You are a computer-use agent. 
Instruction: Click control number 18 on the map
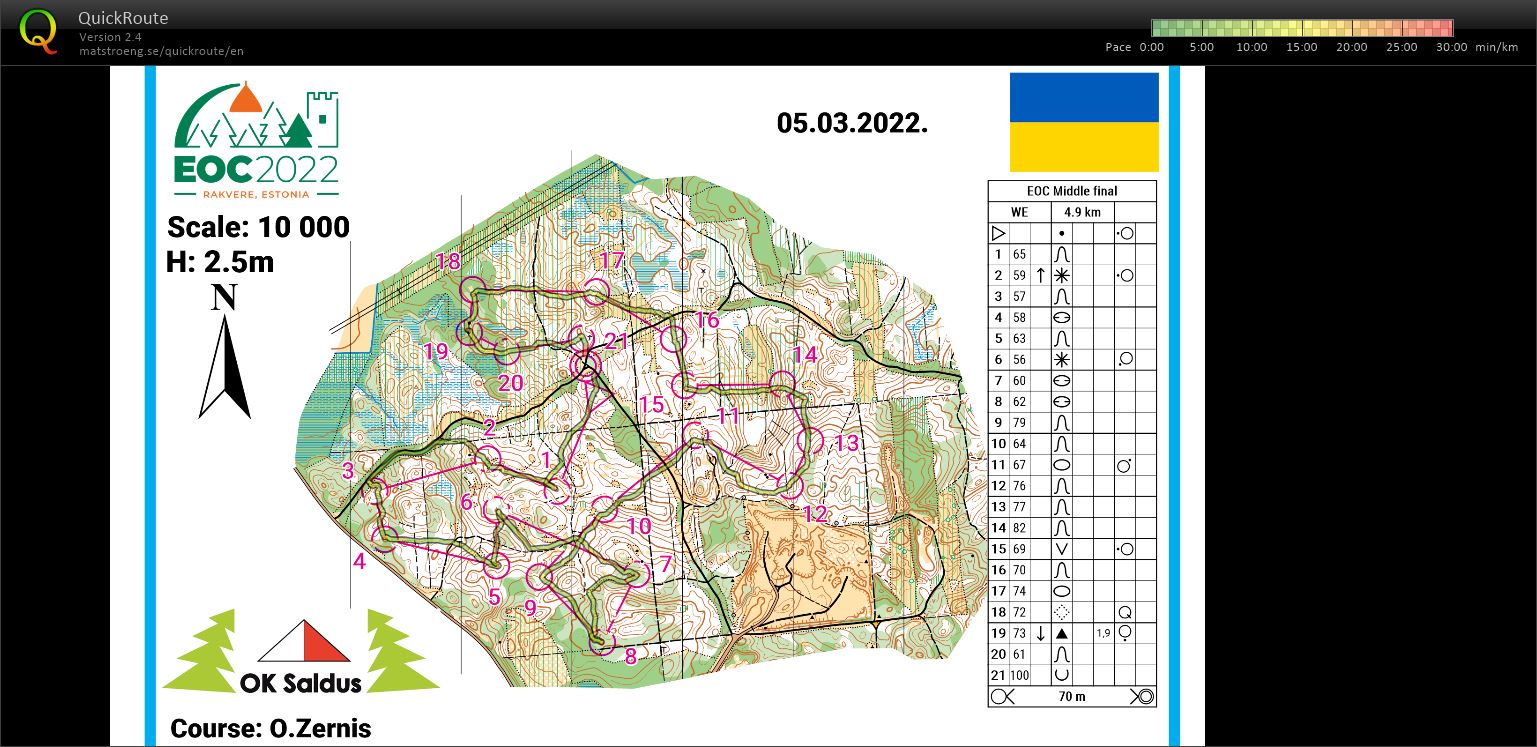point(448,262)
